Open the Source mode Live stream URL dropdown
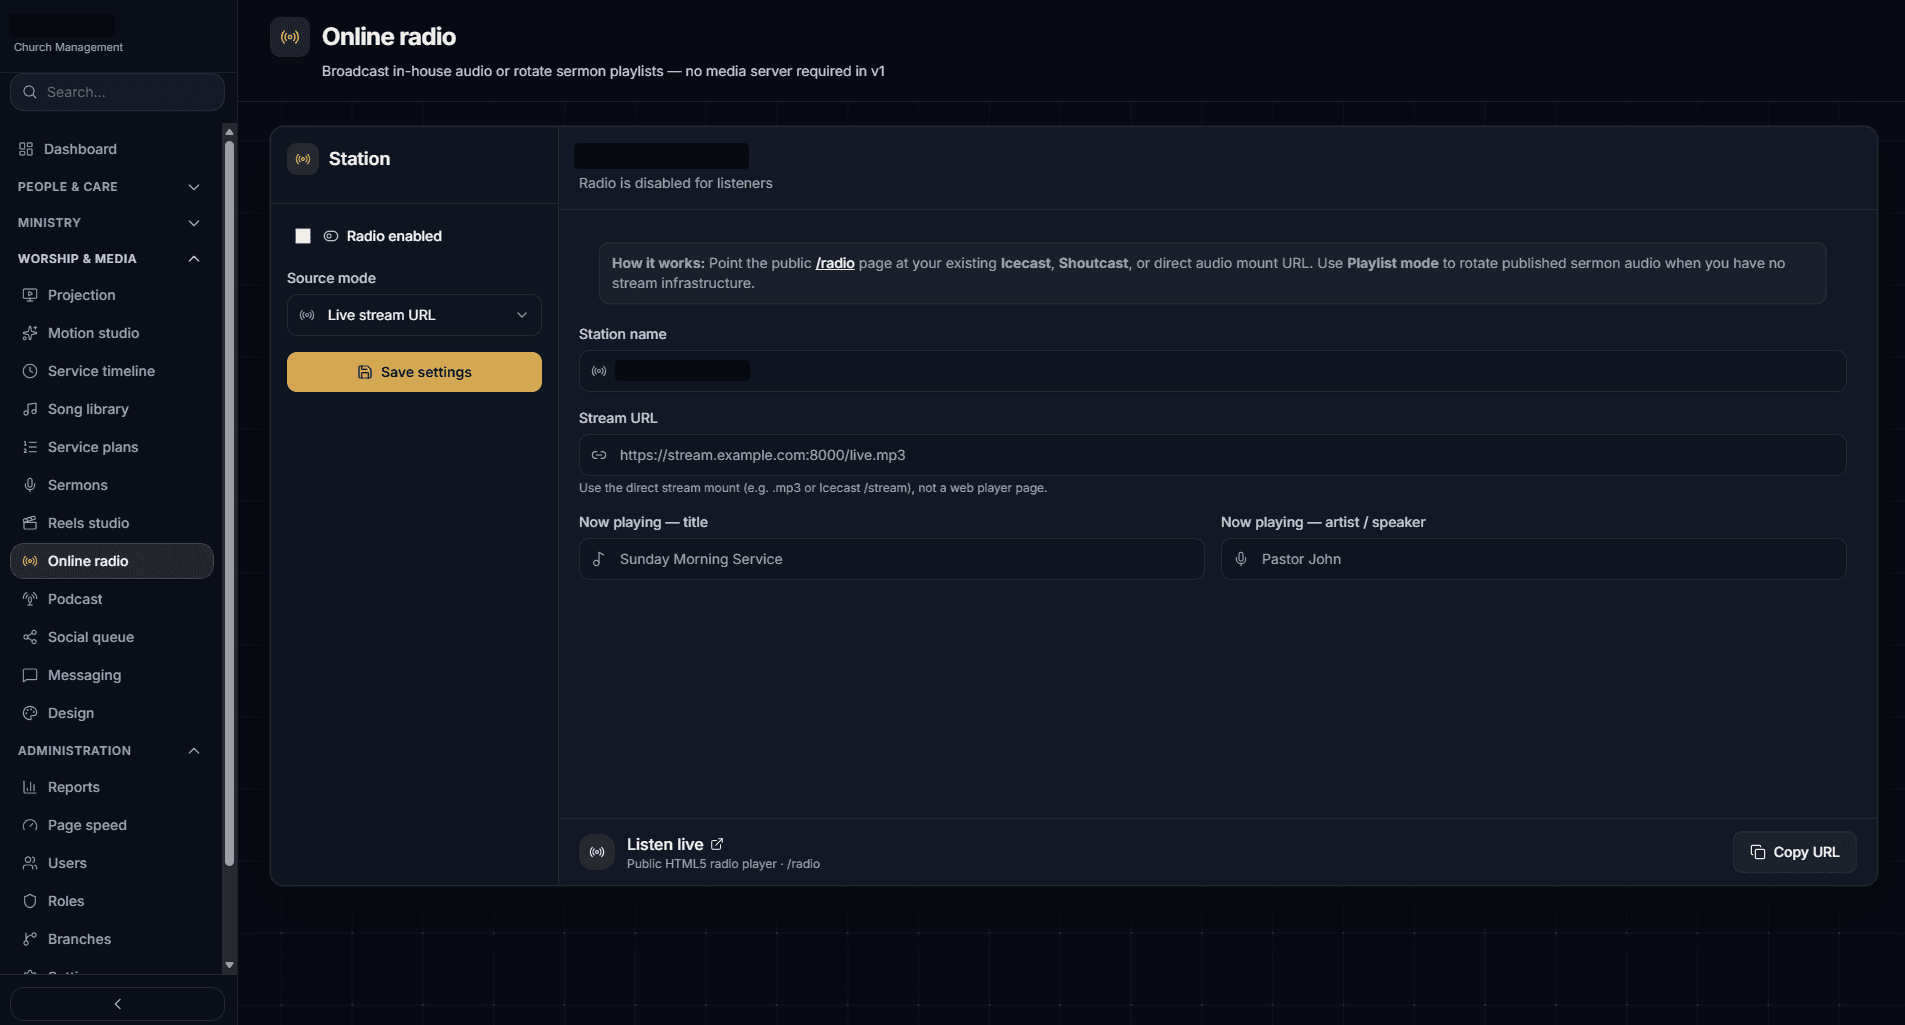 (x=414, y=315)
